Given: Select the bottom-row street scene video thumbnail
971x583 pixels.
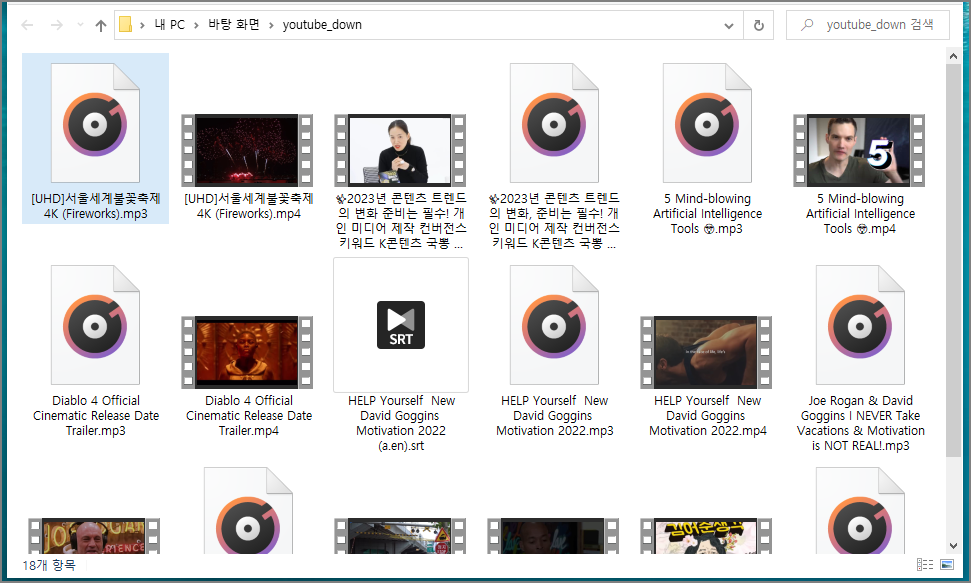Looking at the screenshot, I should point(400,535).
